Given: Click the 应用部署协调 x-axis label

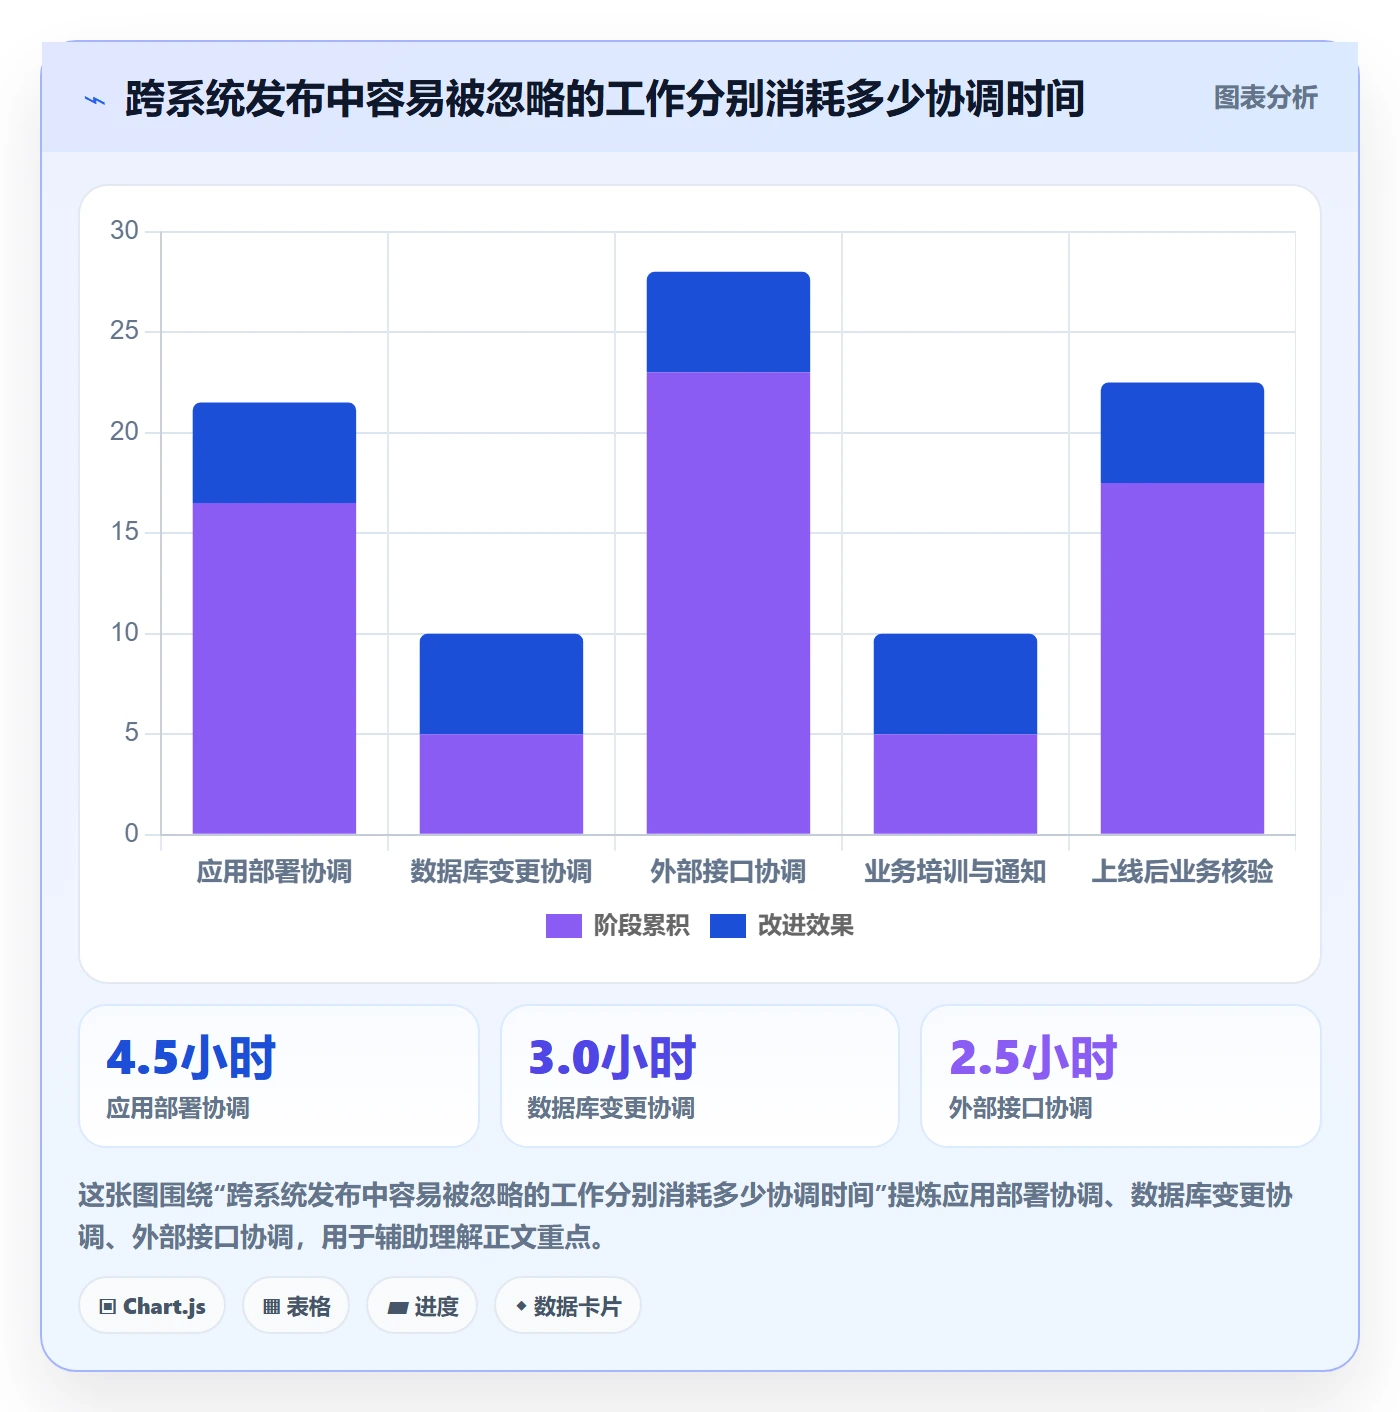Looking at the screenshot, I should tap(274, 872).
